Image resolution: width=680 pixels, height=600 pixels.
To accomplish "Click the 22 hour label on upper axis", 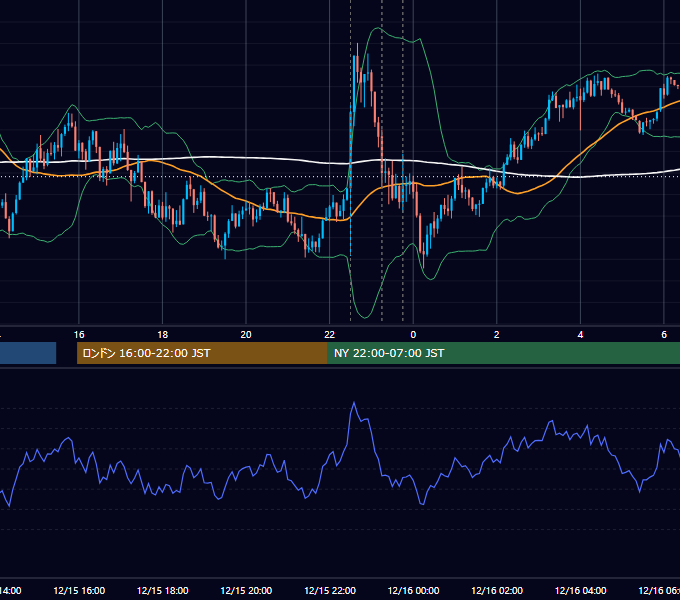I will pos(330,335).
